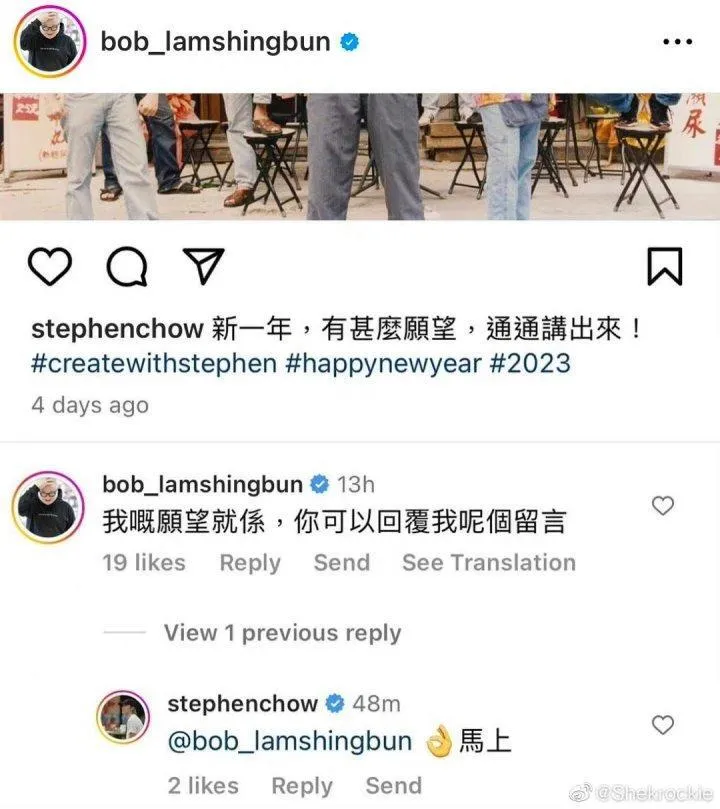View the 19 likes list
The height and width of the screenshot is (809, 720).
point(144,562)
